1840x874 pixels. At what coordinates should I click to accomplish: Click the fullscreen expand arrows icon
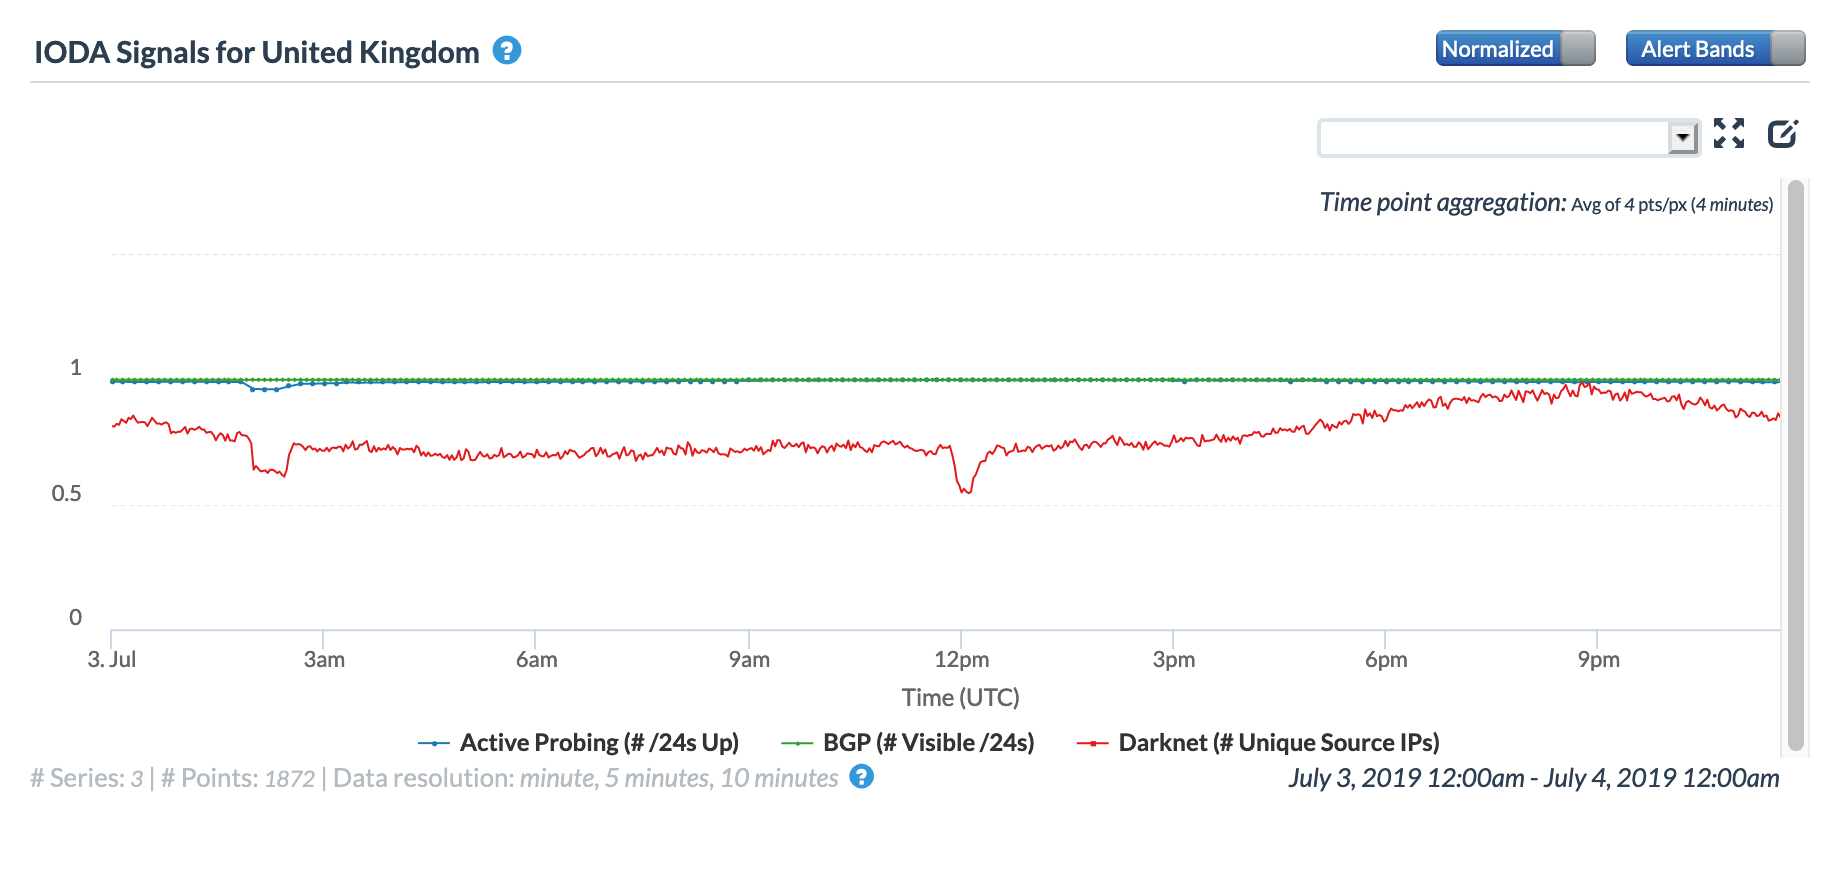tap(1728, 133)
